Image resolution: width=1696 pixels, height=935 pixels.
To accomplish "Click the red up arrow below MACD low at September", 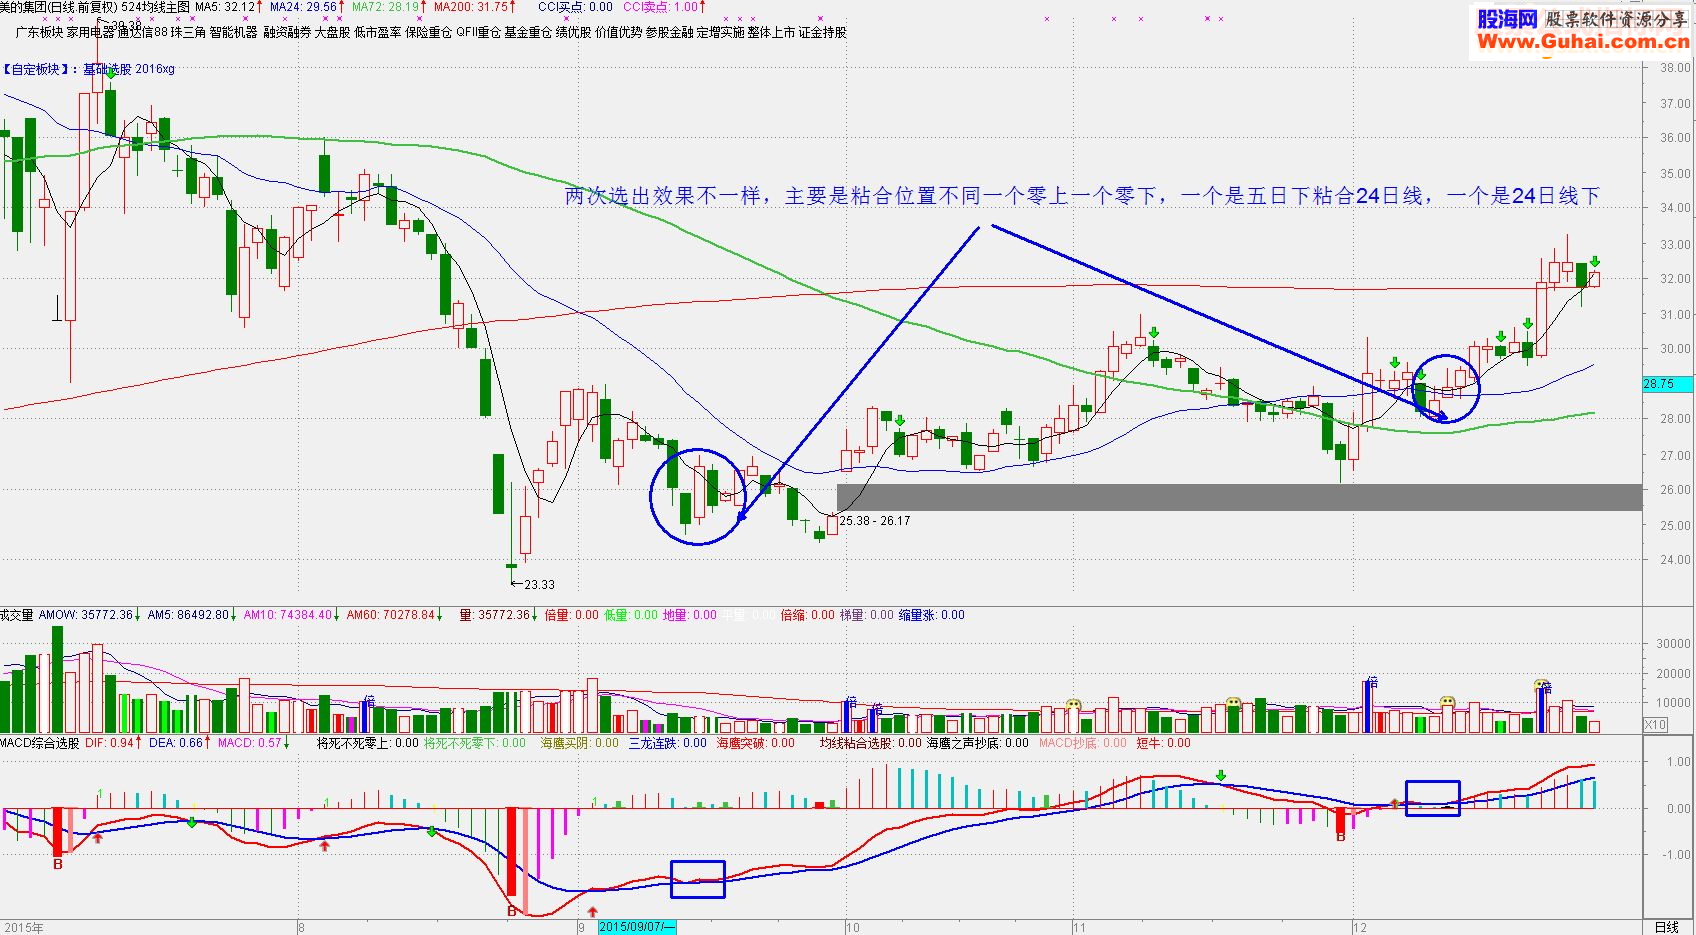I will coord(593,912).
